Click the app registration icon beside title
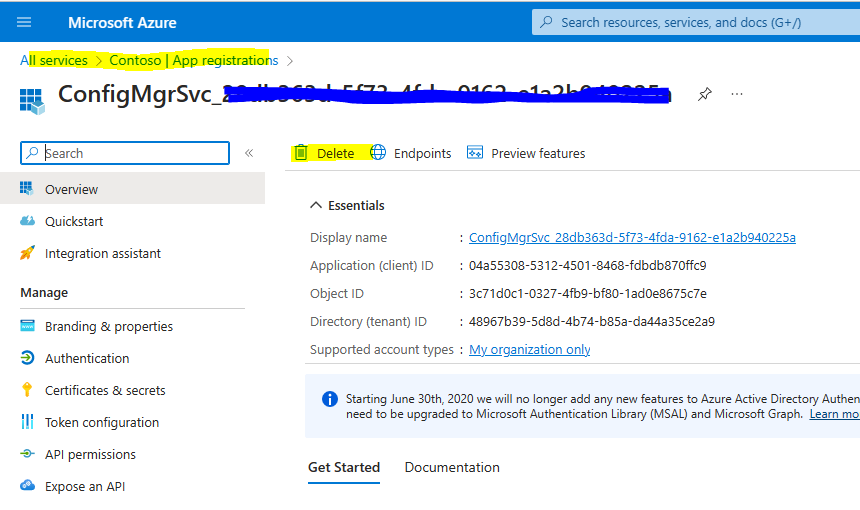Image resolution: width=860 pixels, height=510 pixels. pyautogui.click(x=32, y=101)
